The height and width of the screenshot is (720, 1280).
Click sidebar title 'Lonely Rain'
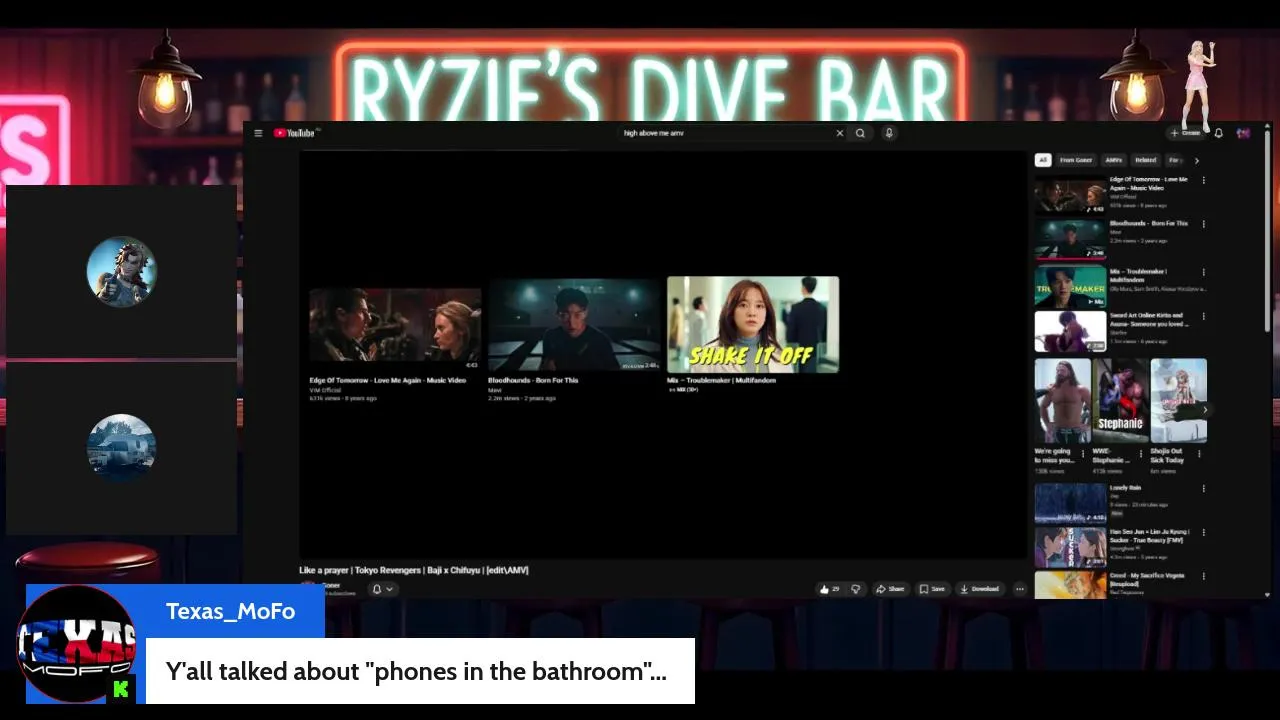coord(1125,488)
